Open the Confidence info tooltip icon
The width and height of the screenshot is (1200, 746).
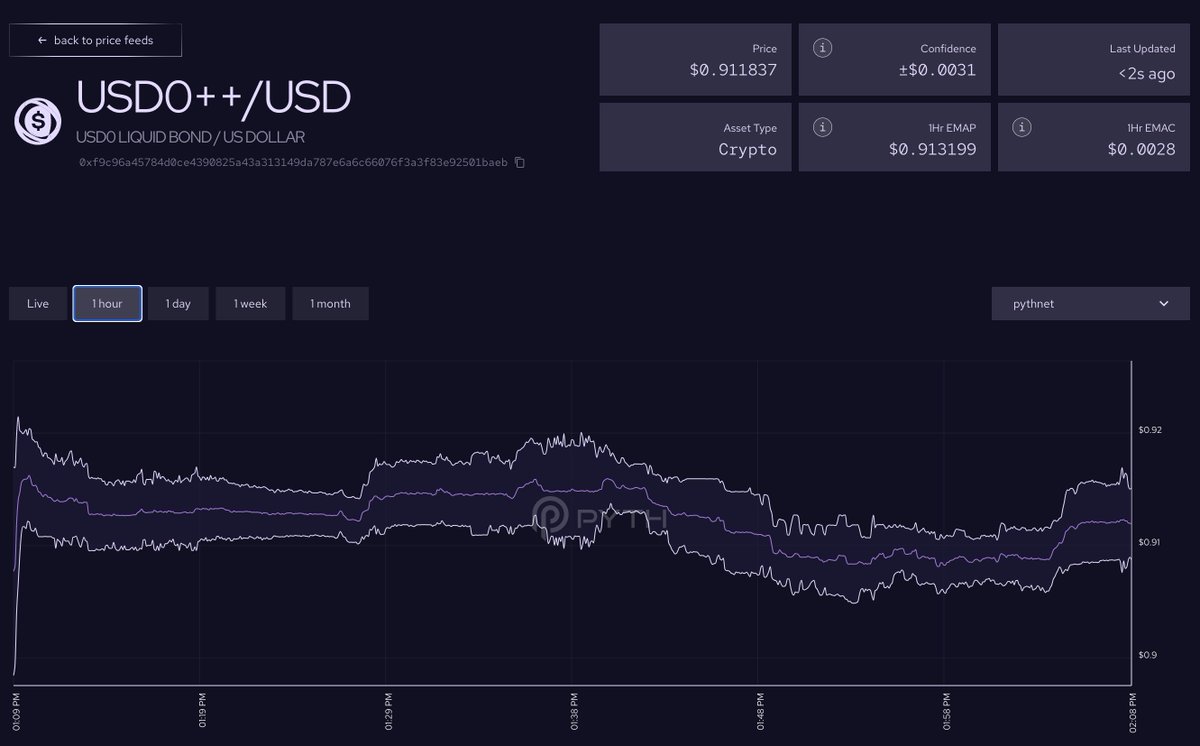(822, 47)
